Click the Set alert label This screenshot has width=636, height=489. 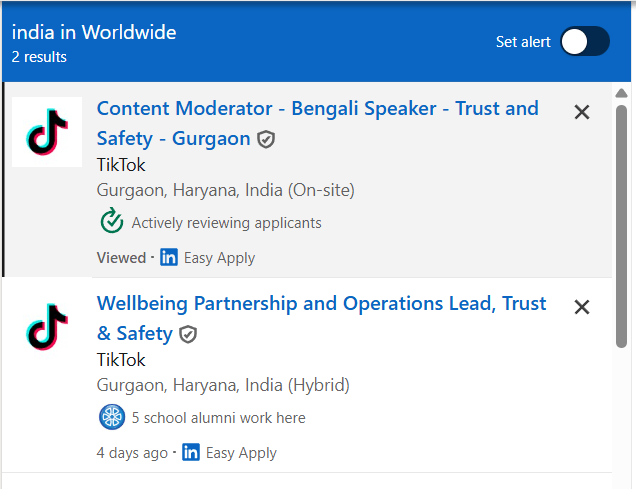(x=523, y=42)
